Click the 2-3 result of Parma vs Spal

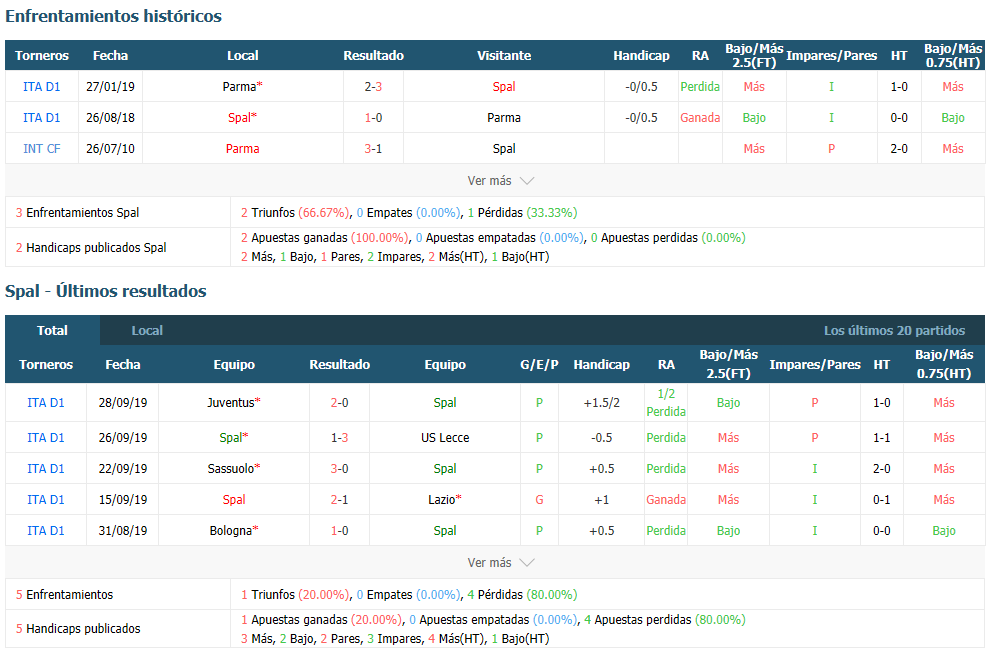click(x=373, y=87)
